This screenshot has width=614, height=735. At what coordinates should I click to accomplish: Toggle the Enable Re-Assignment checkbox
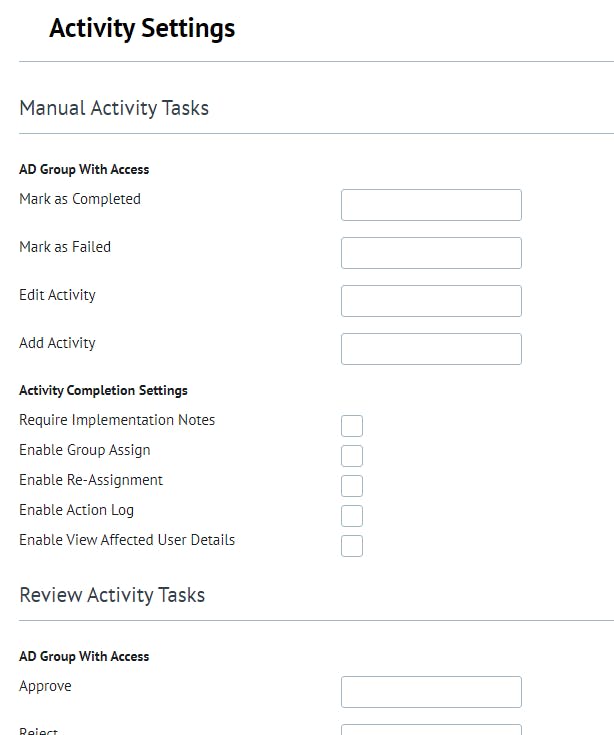pyautogui.click(x=352, y=486)
